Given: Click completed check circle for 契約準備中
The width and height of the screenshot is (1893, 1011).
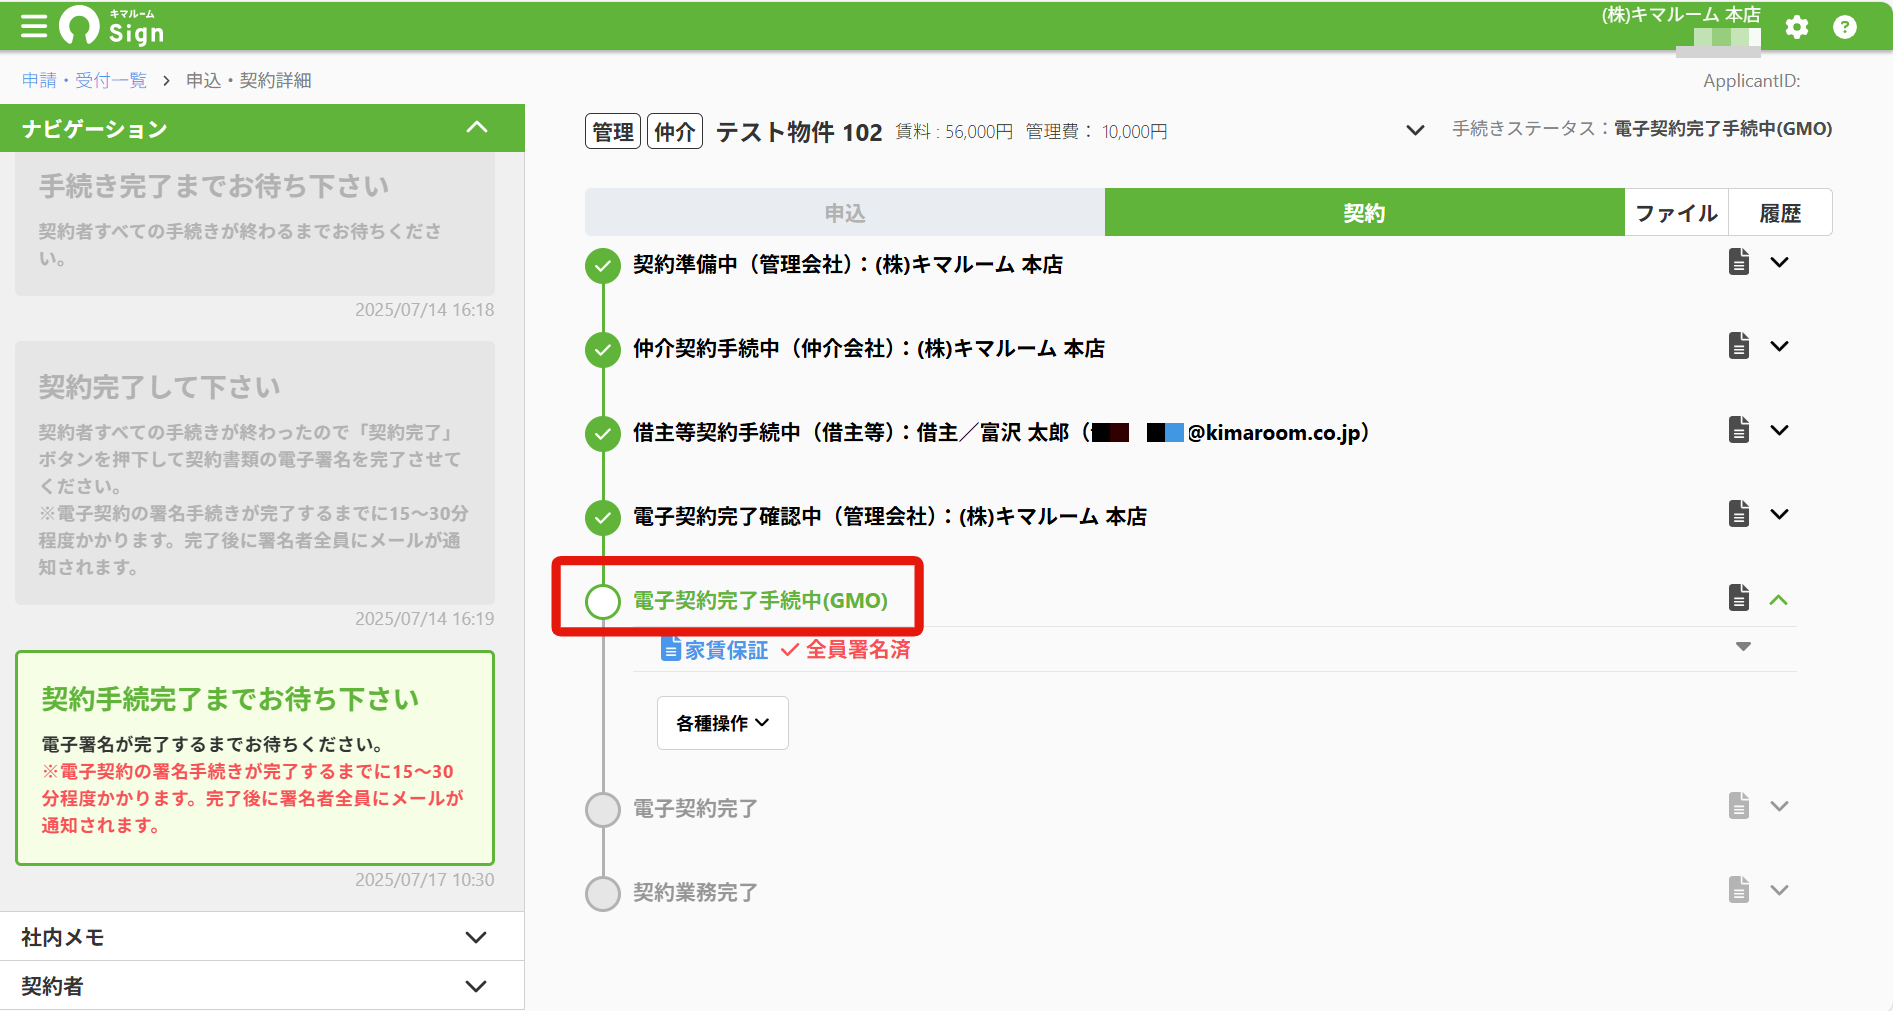Looking at the screenshot, I should pos(602,266).
